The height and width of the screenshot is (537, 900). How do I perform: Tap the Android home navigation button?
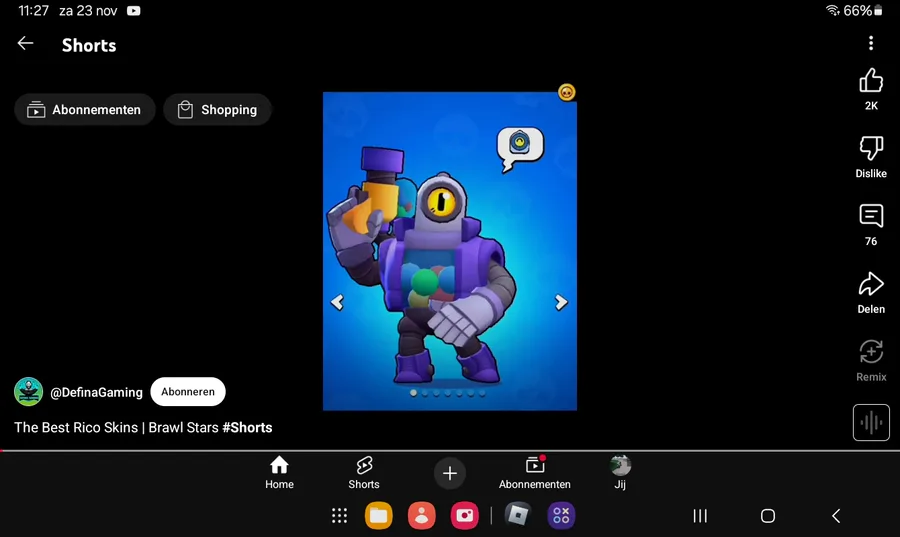[767, 516]
